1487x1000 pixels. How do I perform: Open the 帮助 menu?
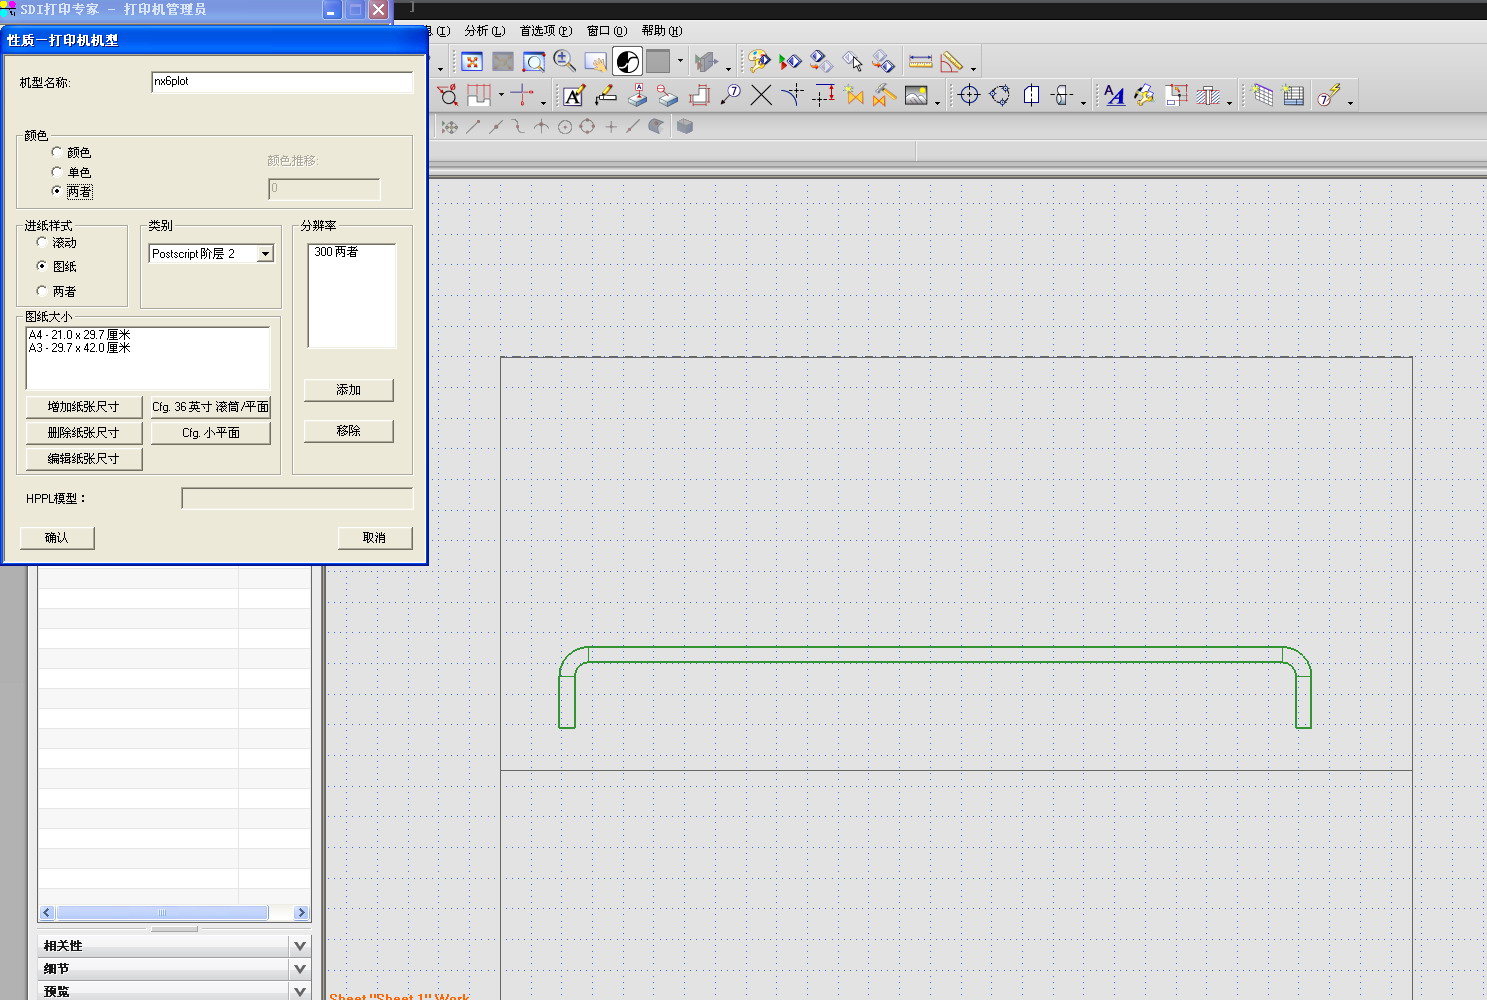tap(662, 31)
